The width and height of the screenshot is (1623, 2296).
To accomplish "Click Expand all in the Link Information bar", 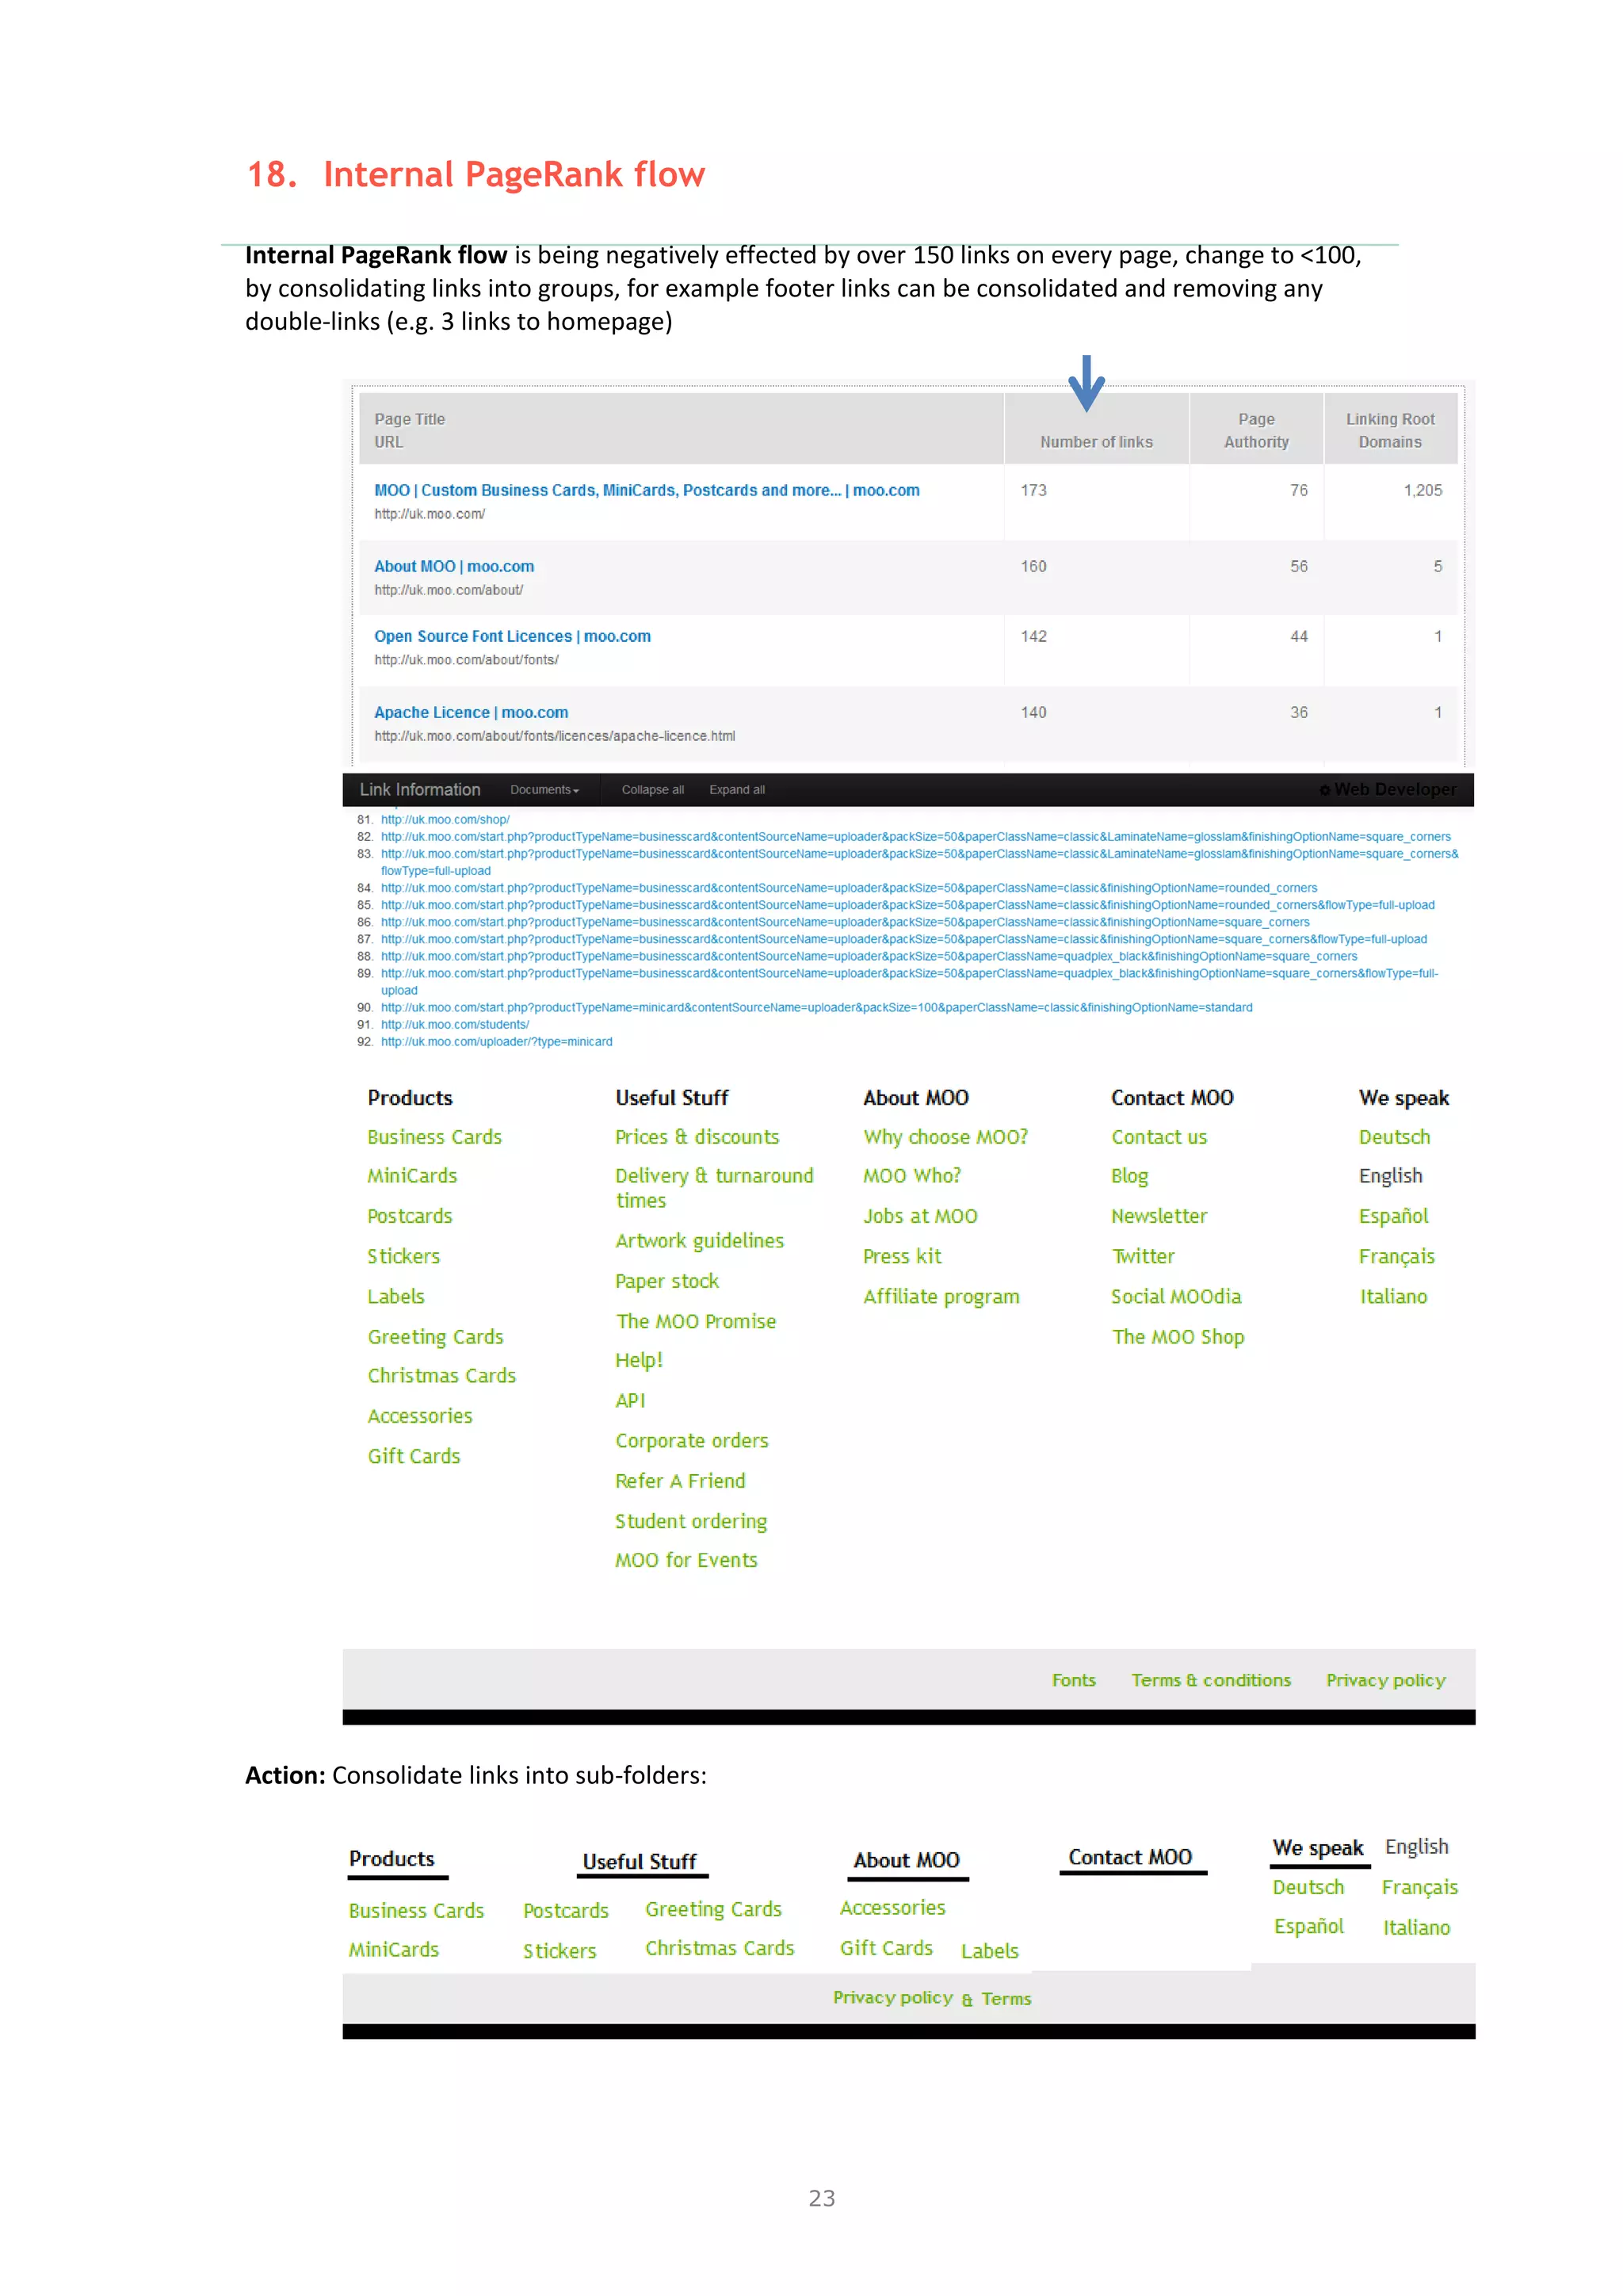I will pos(737,790).
